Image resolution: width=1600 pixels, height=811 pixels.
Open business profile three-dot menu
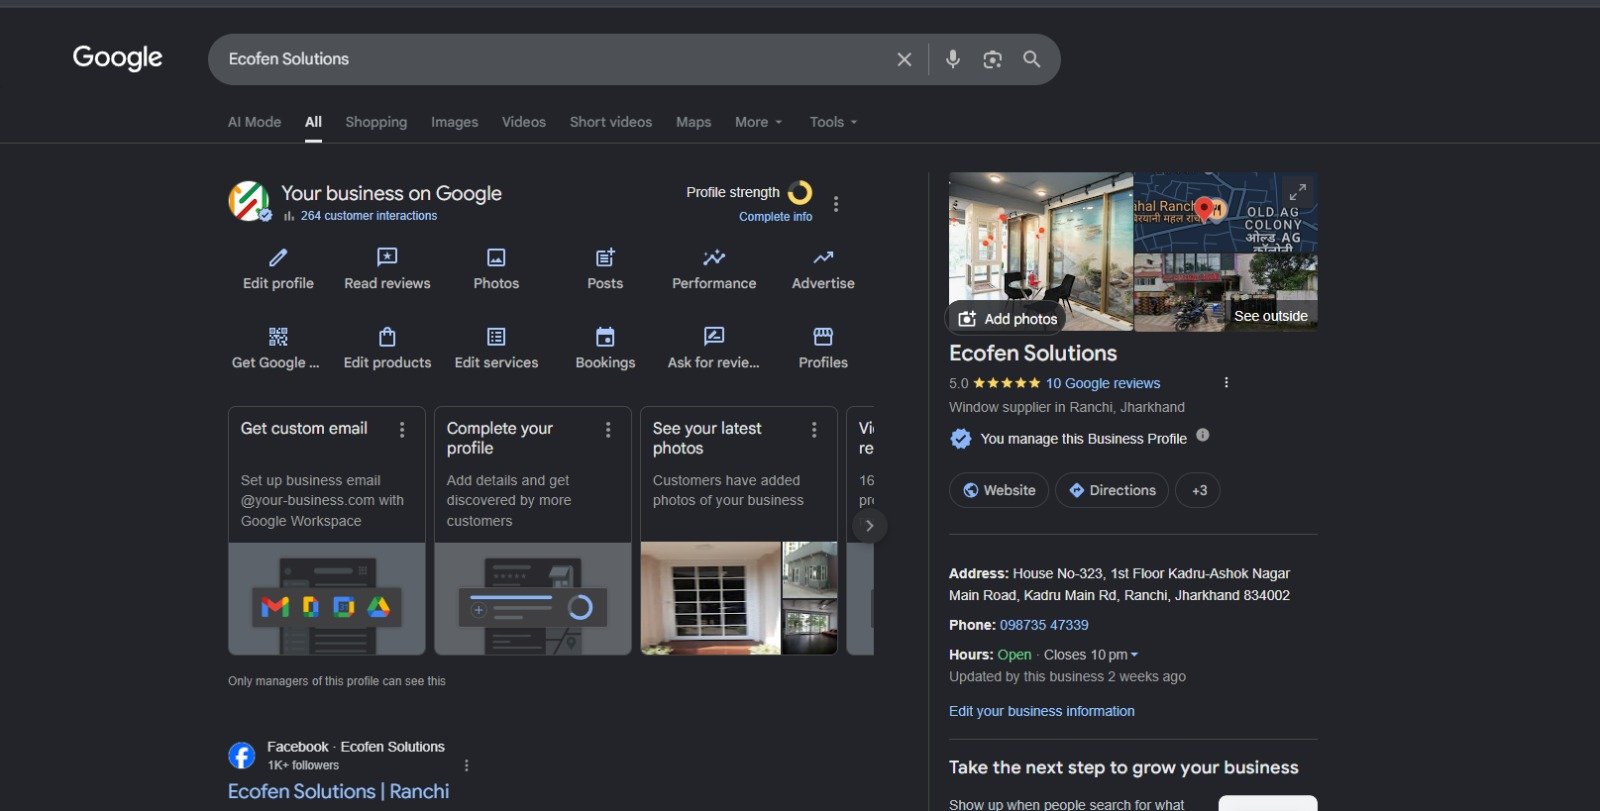pos(836,204)
